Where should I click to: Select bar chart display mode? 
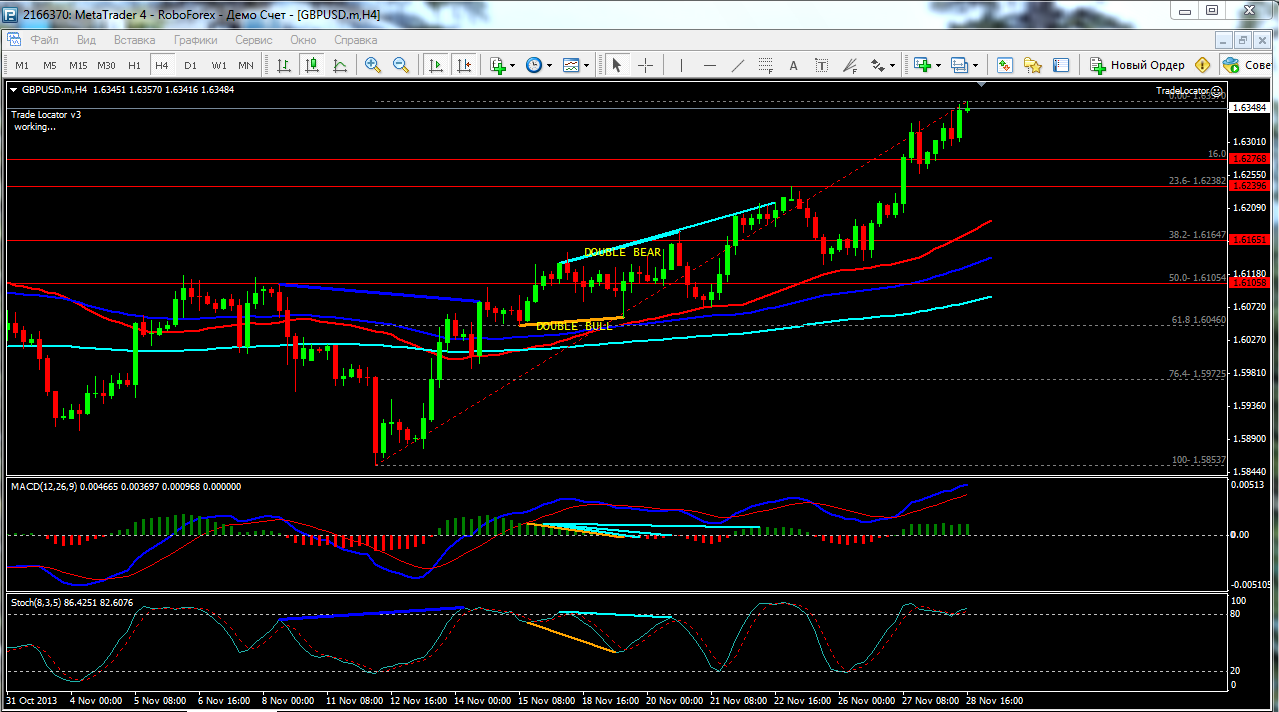(284, 65)
